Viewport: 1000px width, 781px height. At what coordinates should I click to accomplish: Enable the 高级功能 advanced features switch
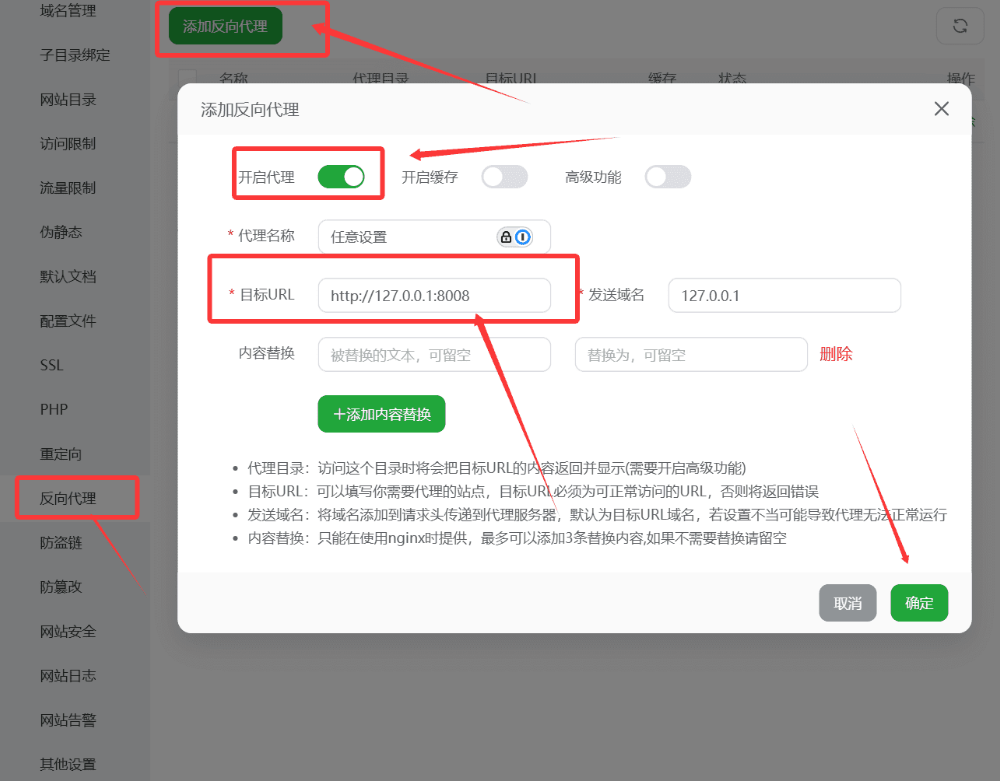pyautogui.click(x=667, y=176)
